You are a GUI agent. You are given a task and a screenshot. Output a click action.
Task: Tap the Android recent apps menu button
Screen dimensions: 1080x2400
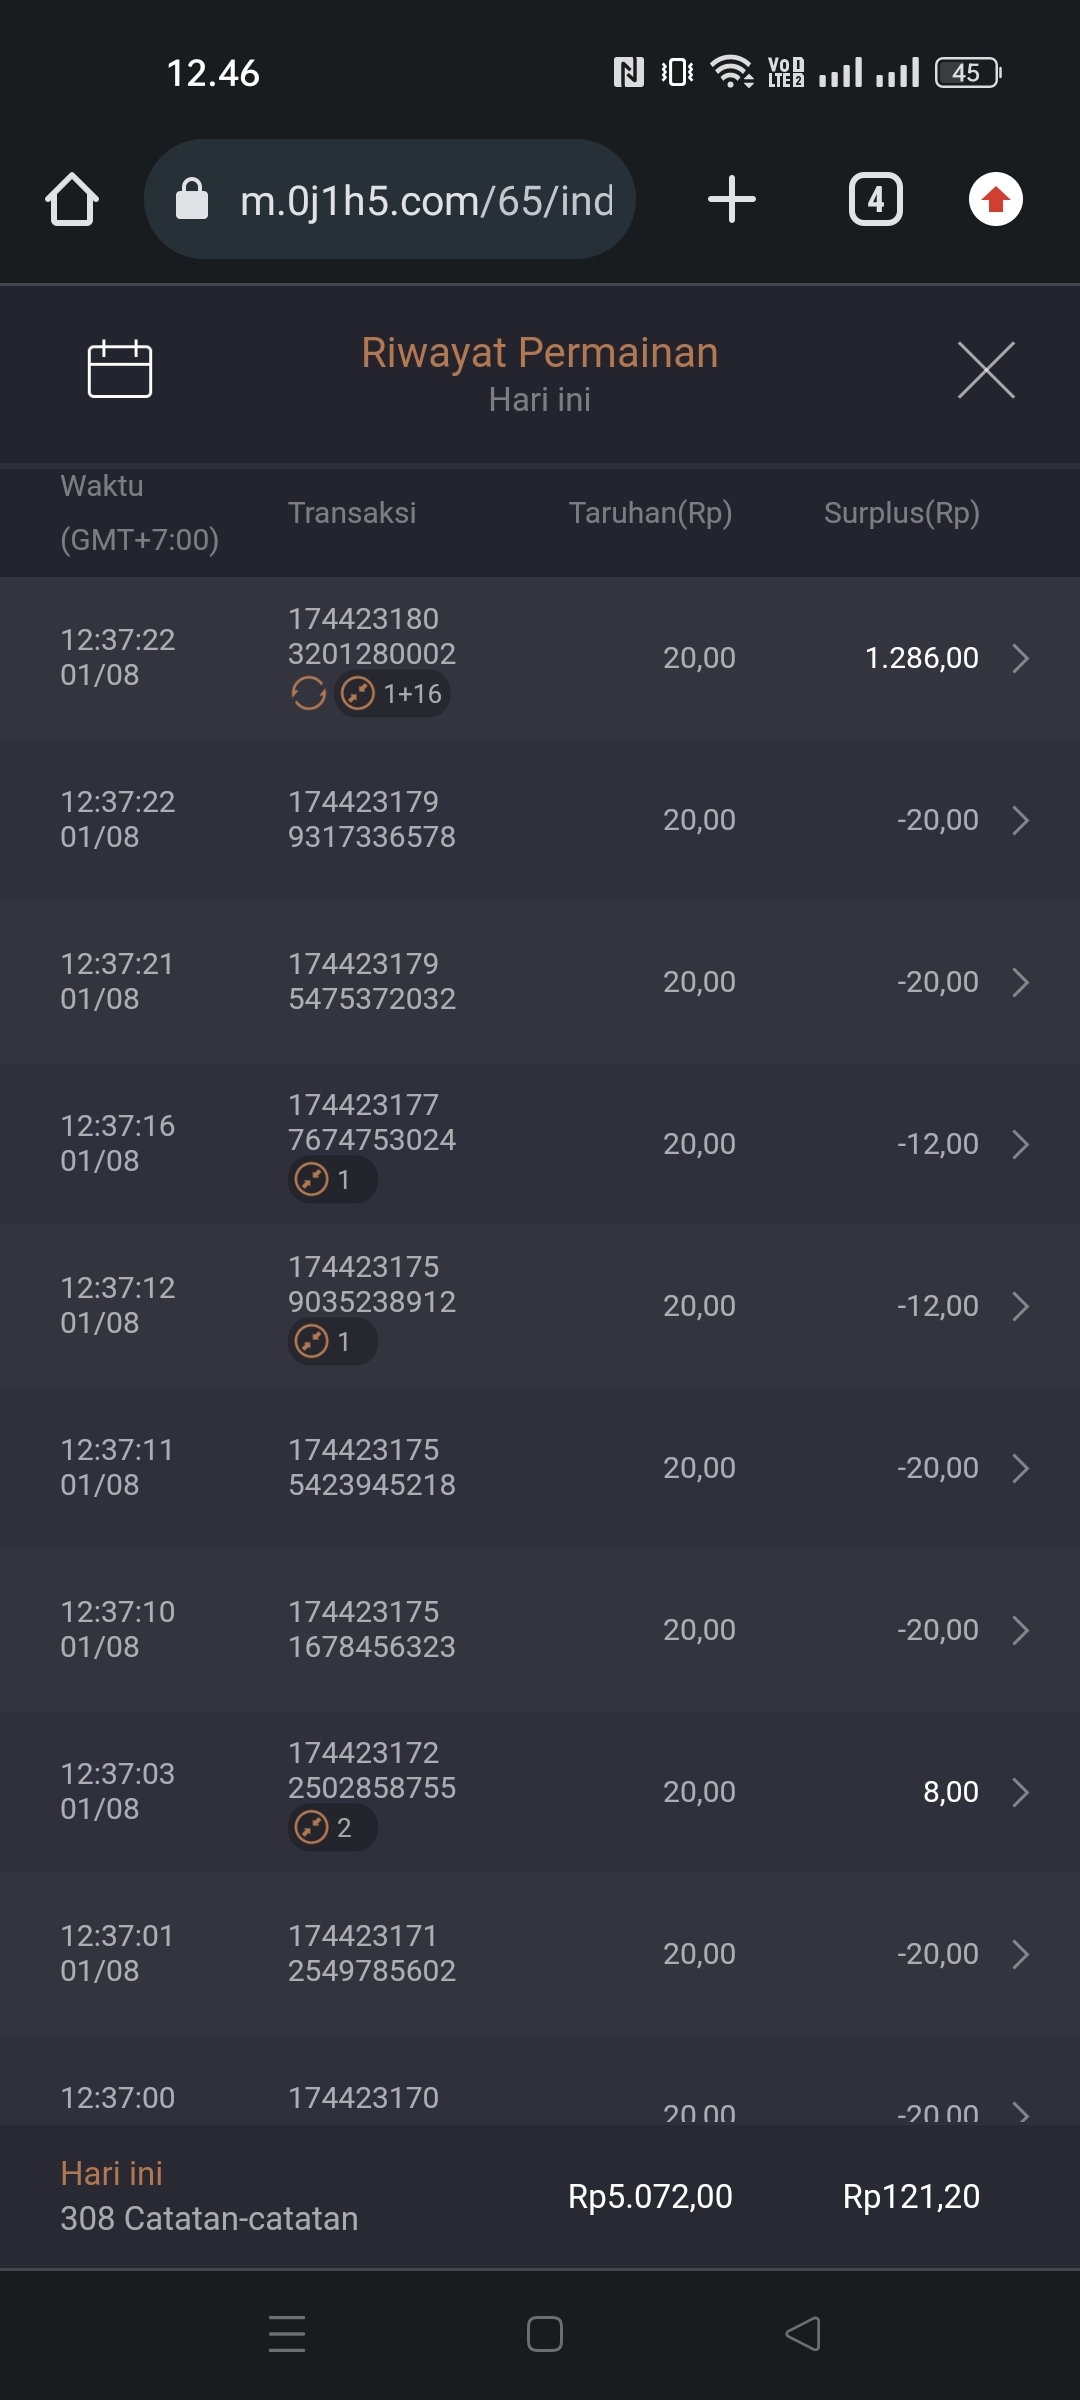287,2333
